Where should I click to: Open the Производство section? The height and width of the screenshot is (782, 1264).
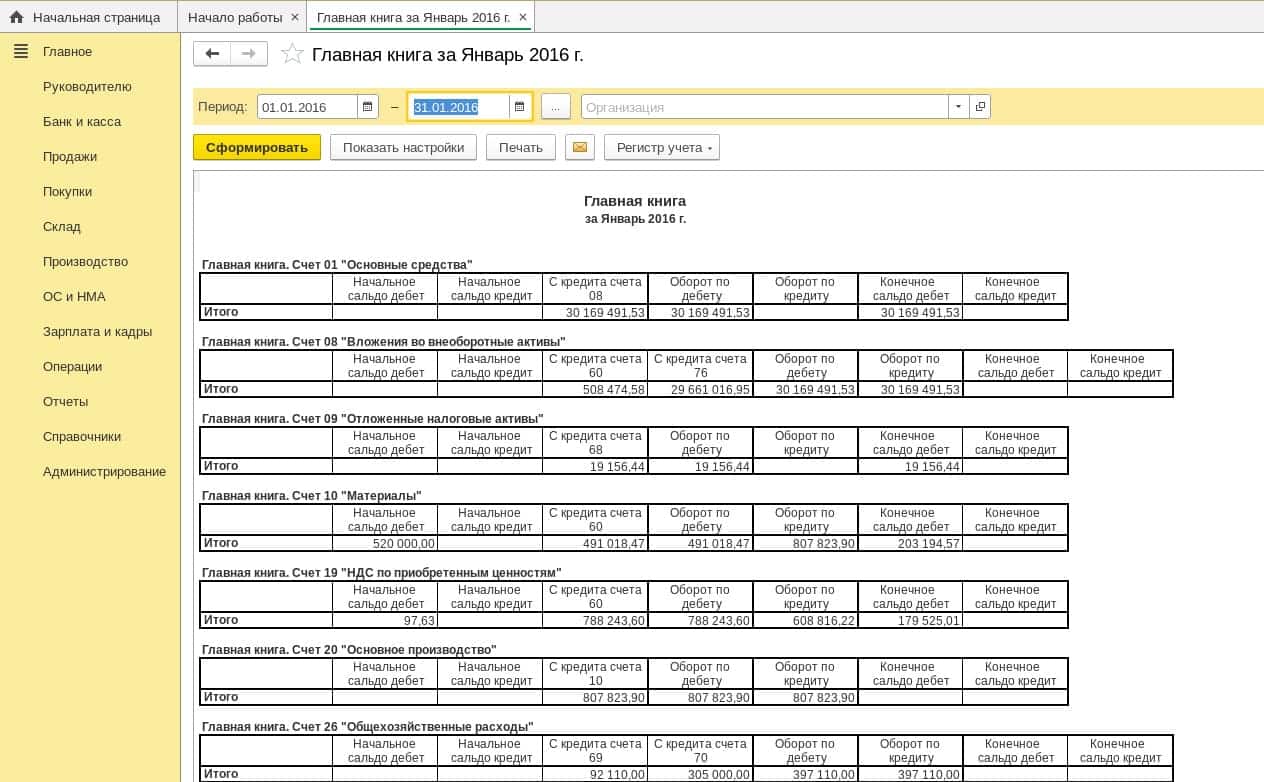point(86,261)
